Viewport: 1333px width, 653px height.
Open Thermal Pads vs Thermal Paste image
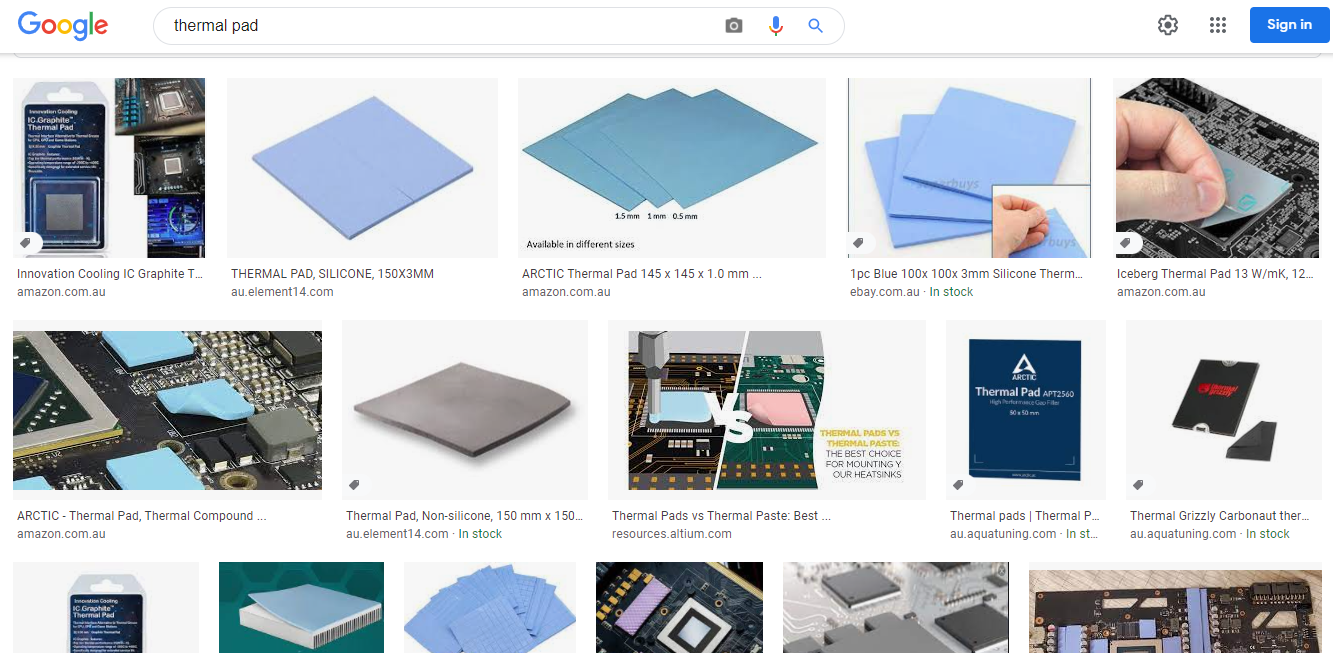coord(766,409)
